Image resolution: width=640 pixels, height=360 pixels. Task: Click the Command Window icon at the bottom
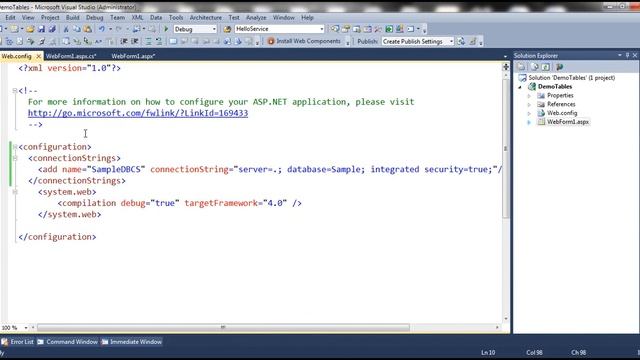[x=40, y=342]
